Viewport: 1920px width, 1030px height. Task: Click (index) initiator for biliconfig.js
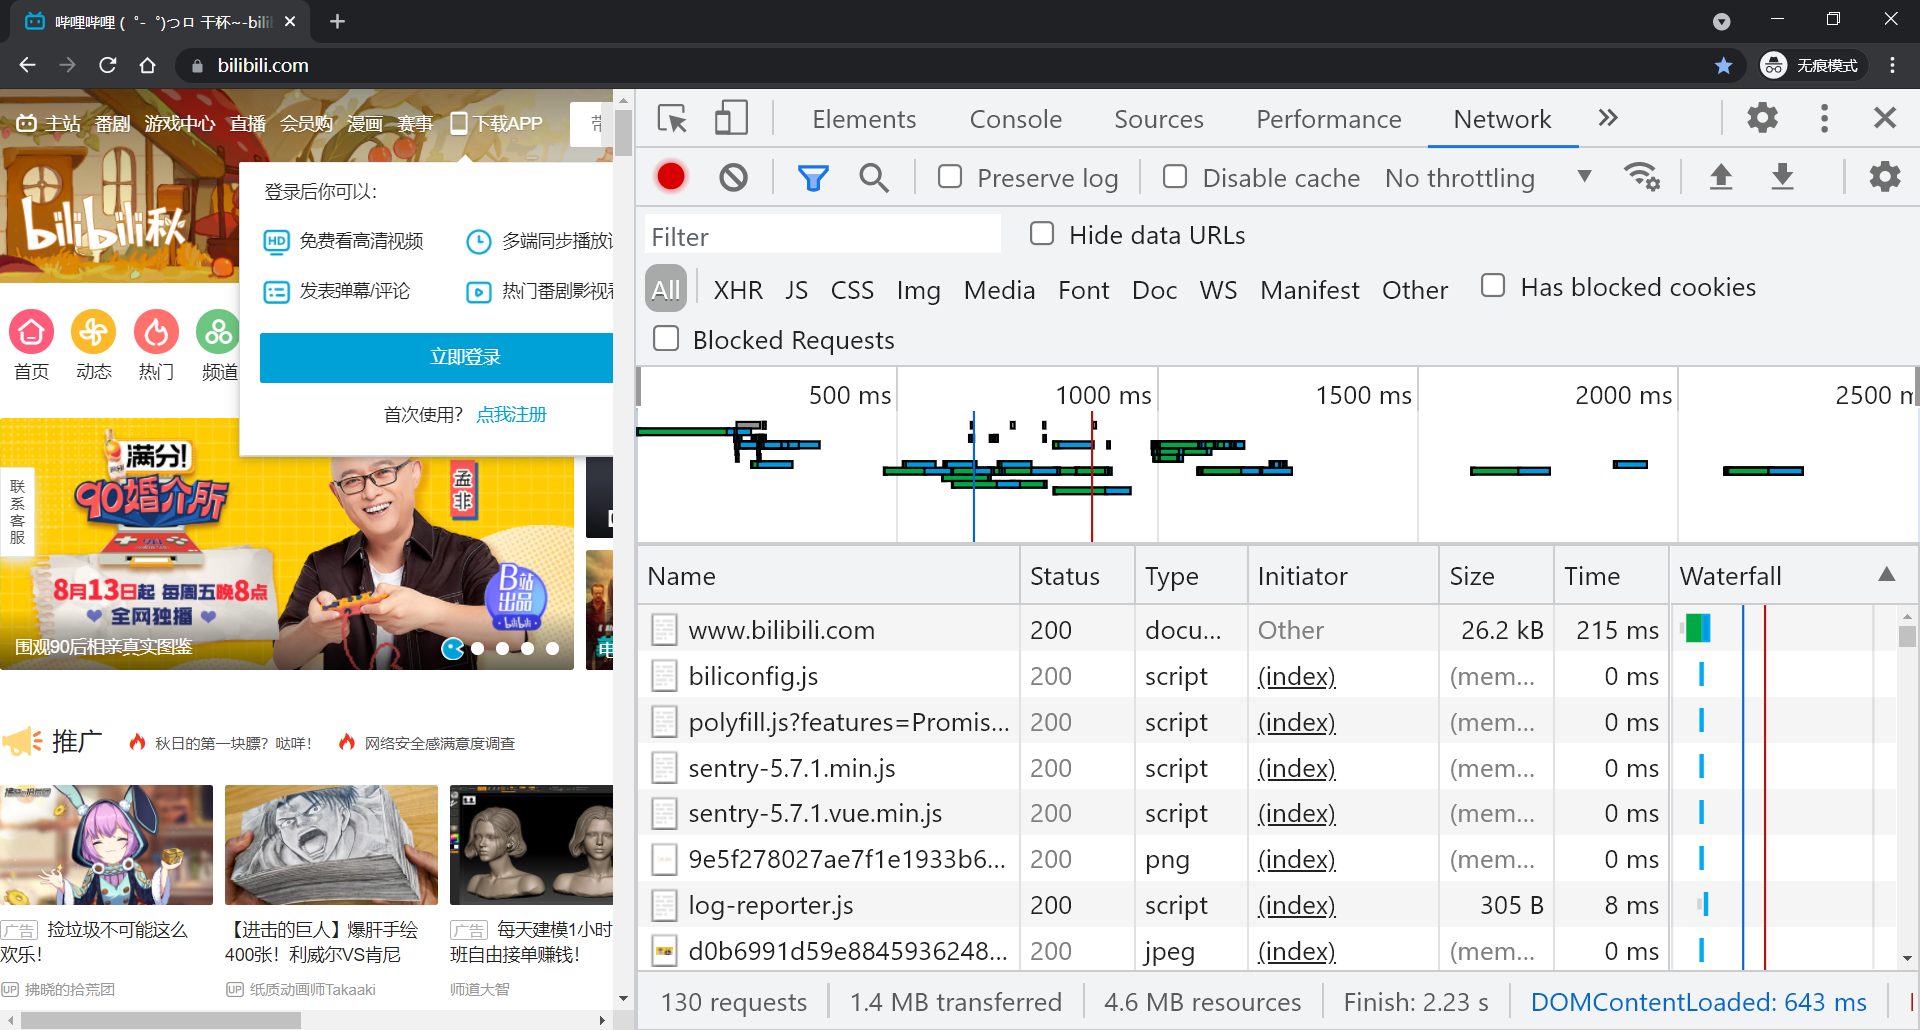1296,676
